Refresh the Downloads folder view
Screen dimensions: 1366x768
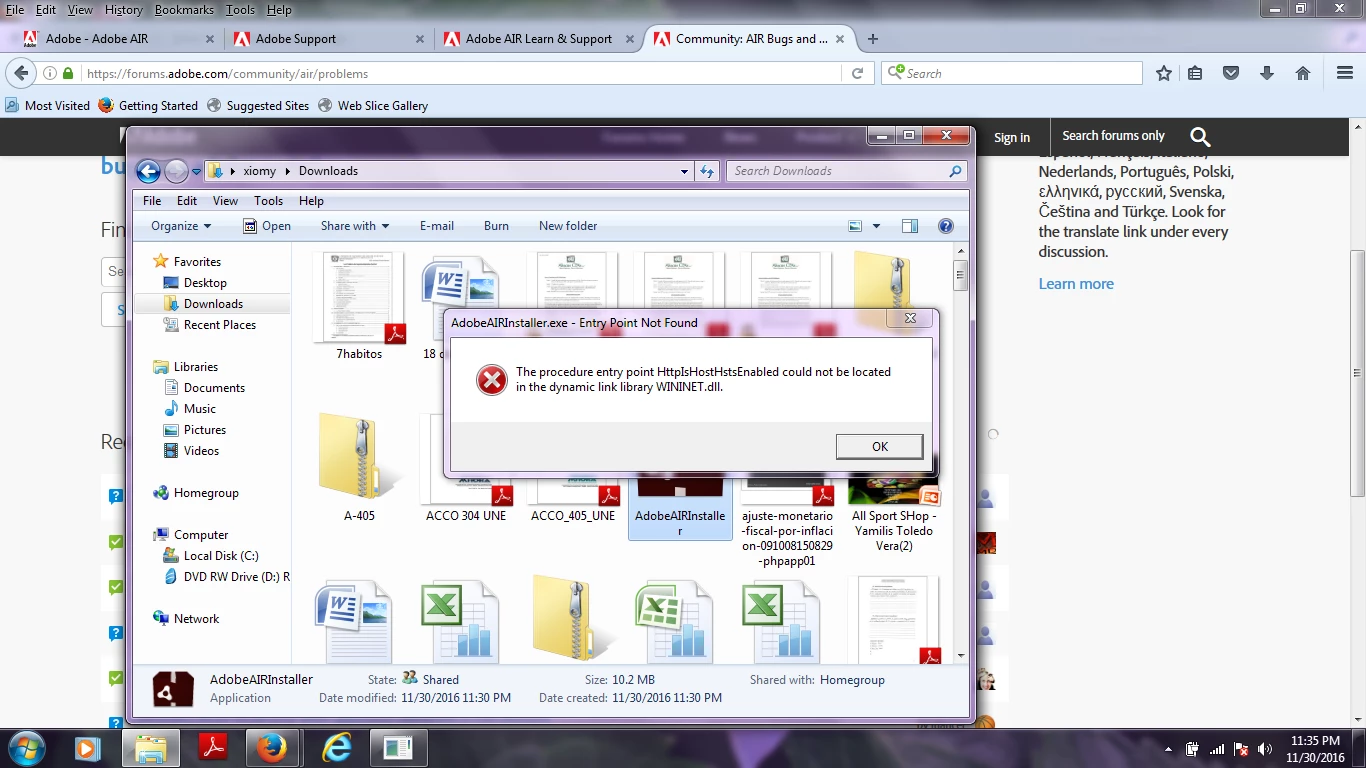pyautogui.click(x=707, y=171)
